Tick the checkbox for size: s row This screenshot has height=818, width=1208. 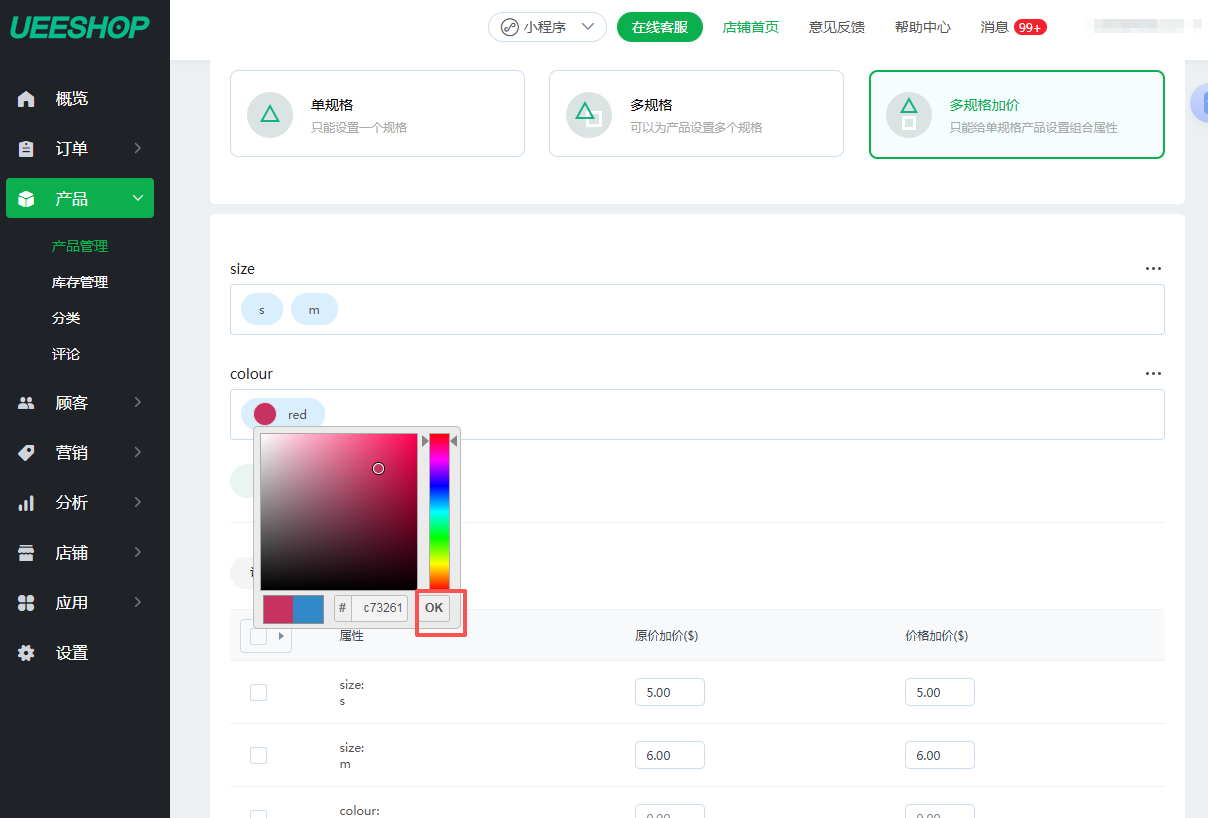pos(258,692)
